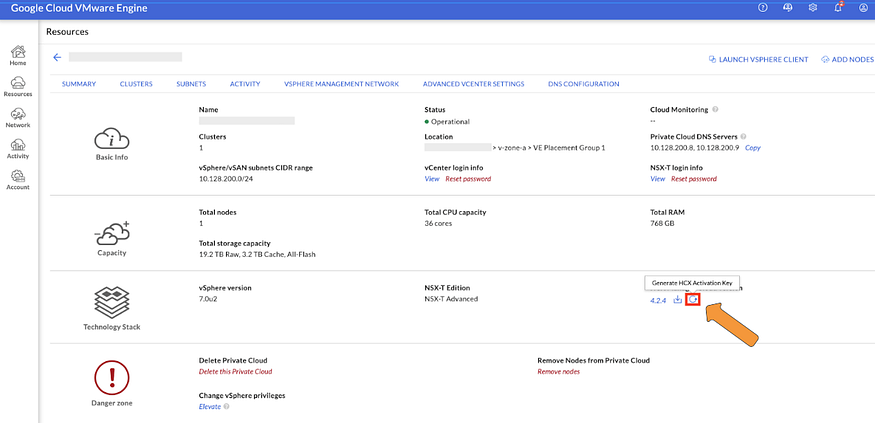Switch to the Subnets tab
875x423 pixels.
pyautogui.click(x=191, y=84)
